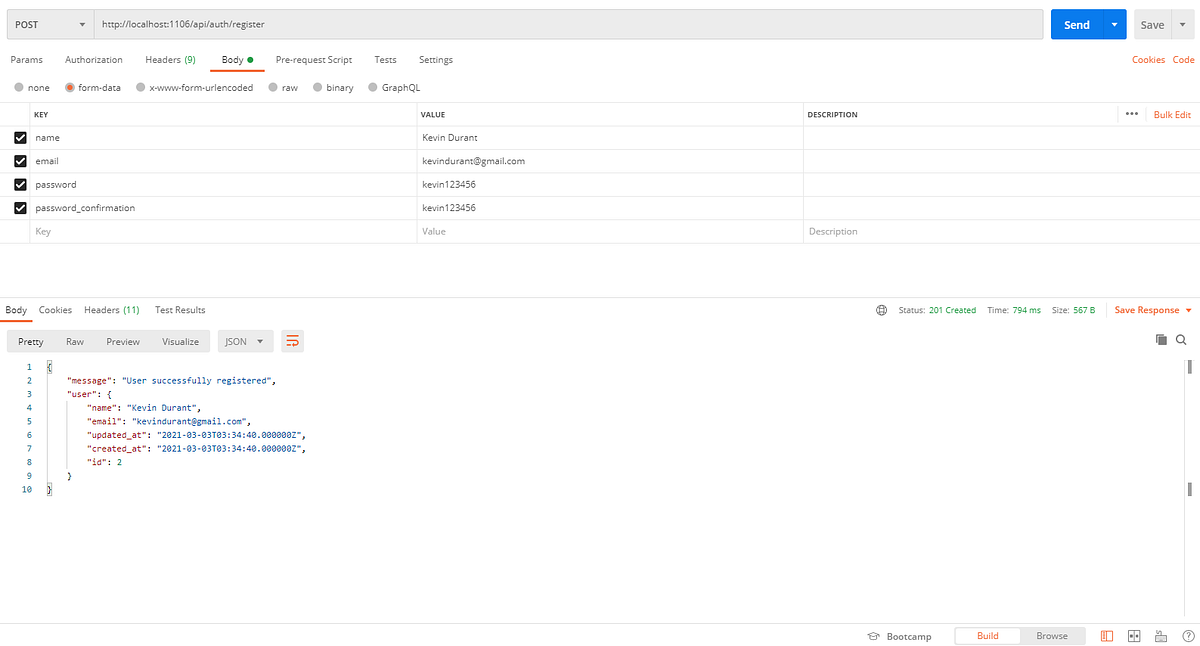Open search in the response body
The image size is (1200, 646).
click(1181, 340)
